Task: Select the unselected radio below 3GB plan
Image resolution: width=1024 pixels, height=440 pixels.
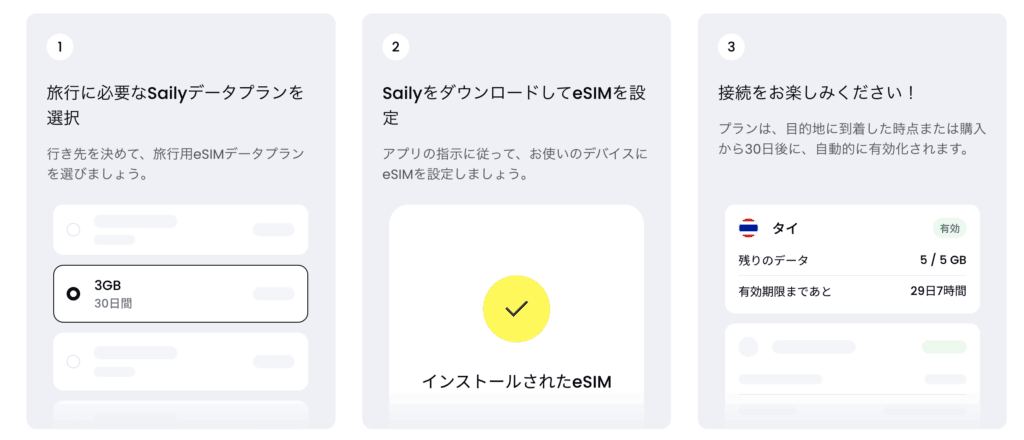Action: [73, 360]
